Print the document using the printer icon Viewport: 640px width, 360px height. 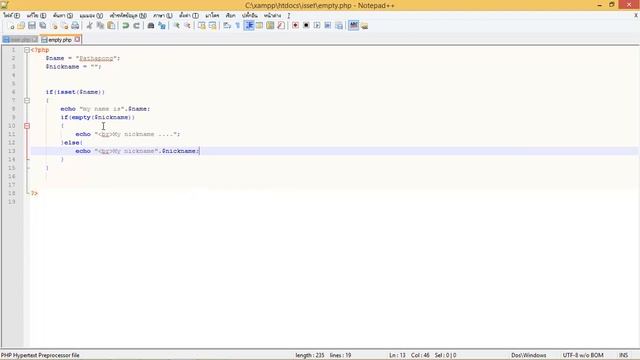[x=75, y=26]
